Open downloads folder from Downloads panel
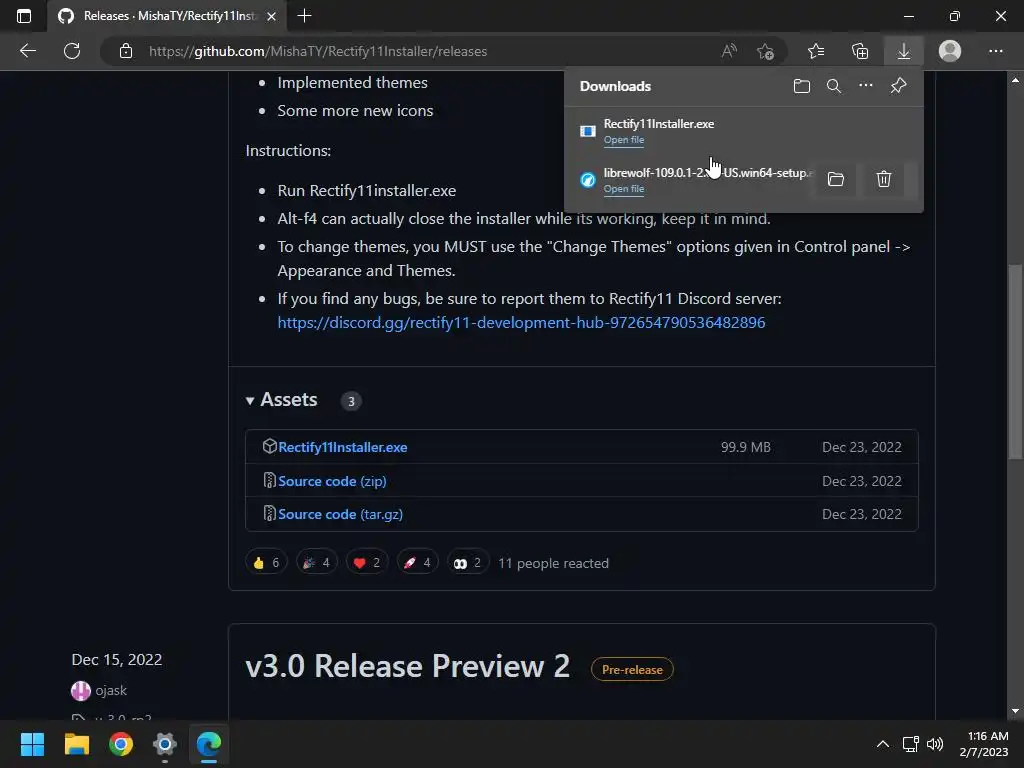 click(802, 86)
